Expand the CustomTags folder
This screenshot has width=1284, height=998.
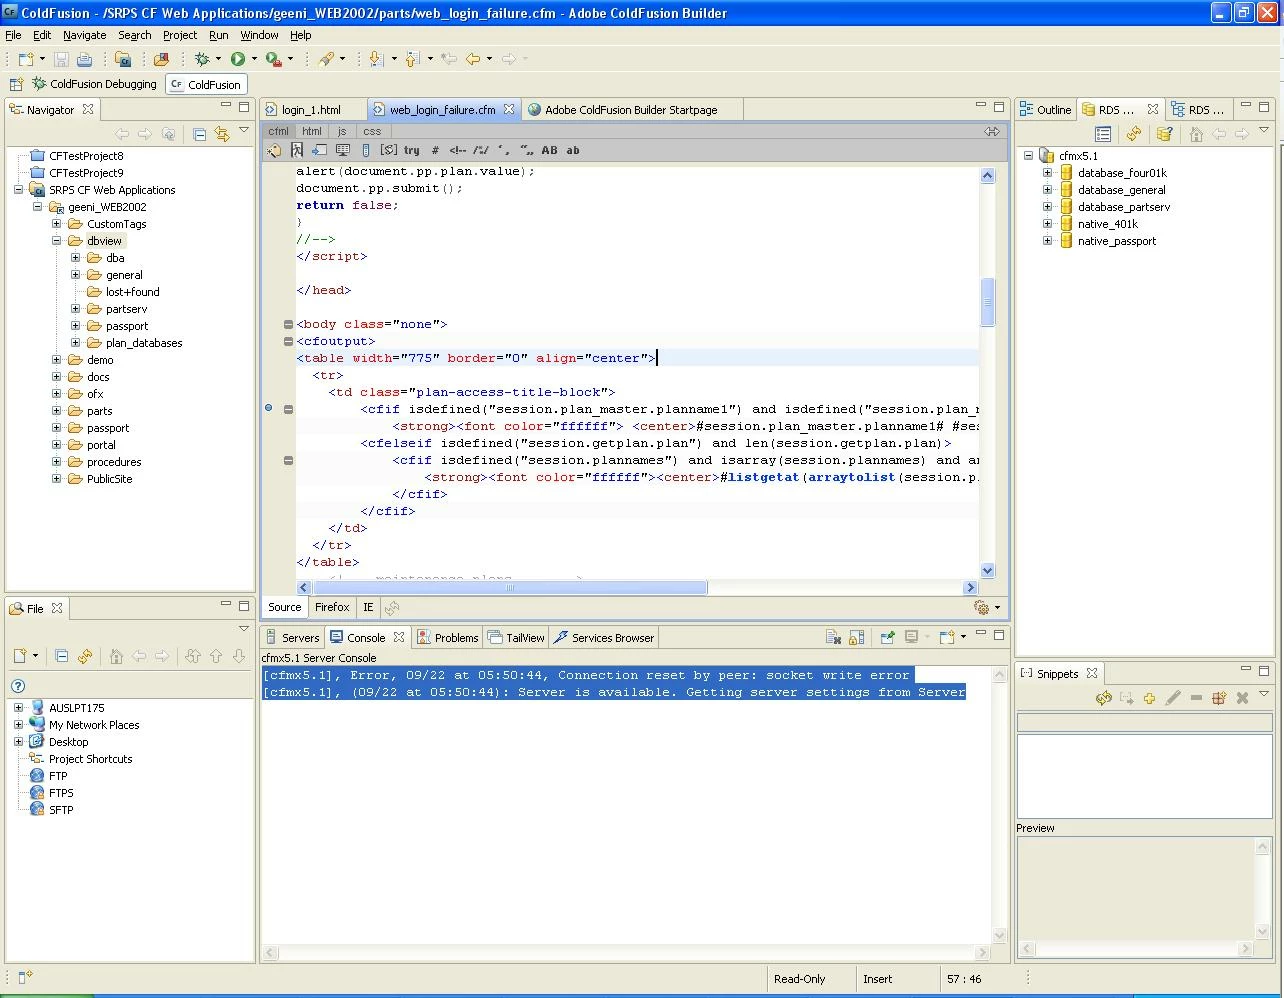pyautogui.click(x=56, y=224)
